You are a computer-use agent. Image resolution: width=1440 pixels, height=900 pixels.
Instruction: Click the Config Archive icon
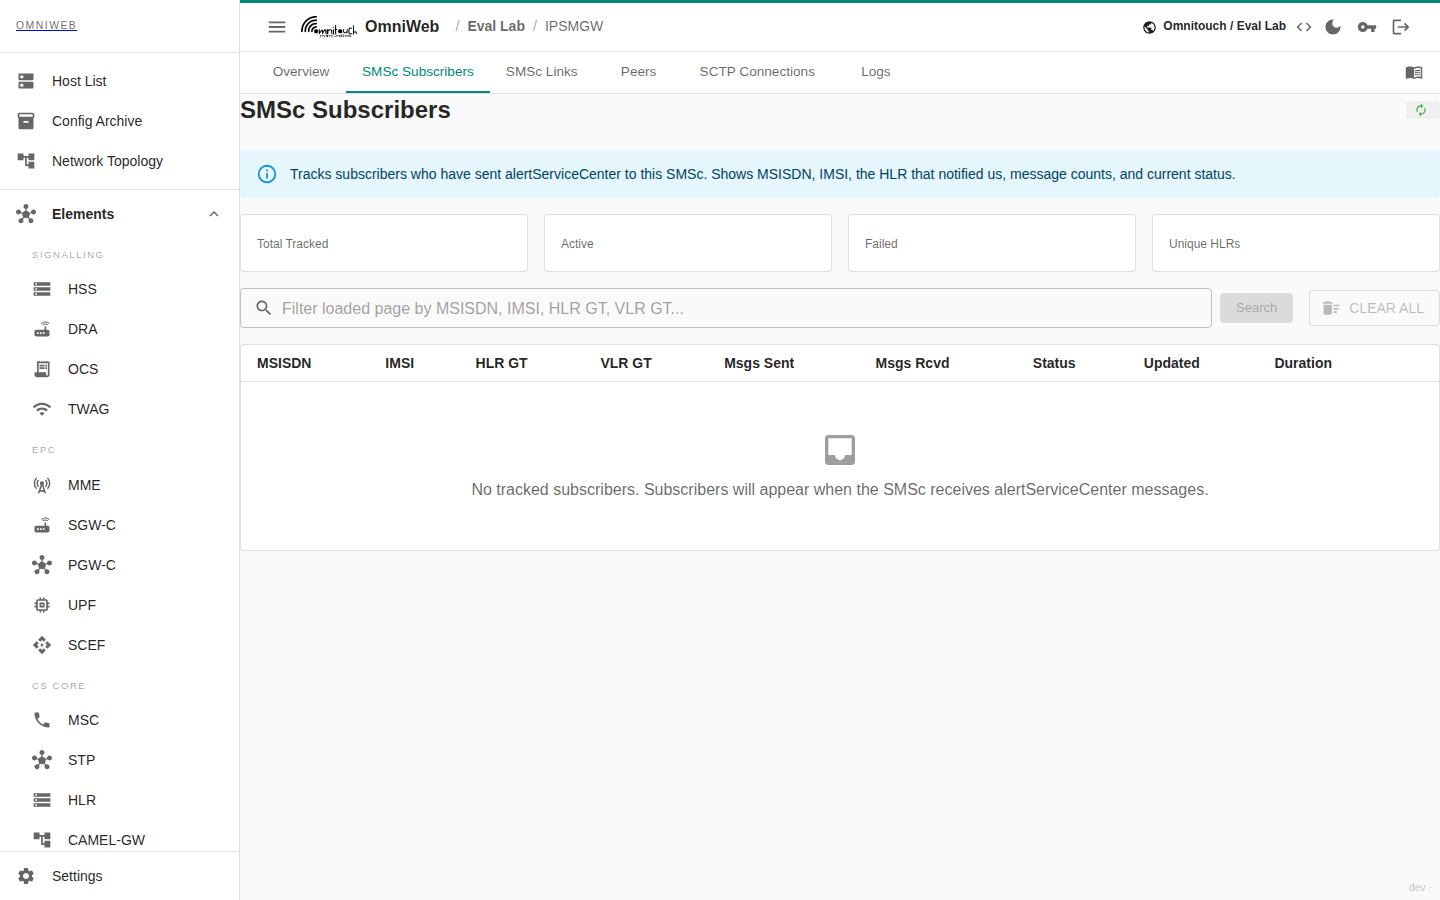pyautogui.click(x=26, y=121)
